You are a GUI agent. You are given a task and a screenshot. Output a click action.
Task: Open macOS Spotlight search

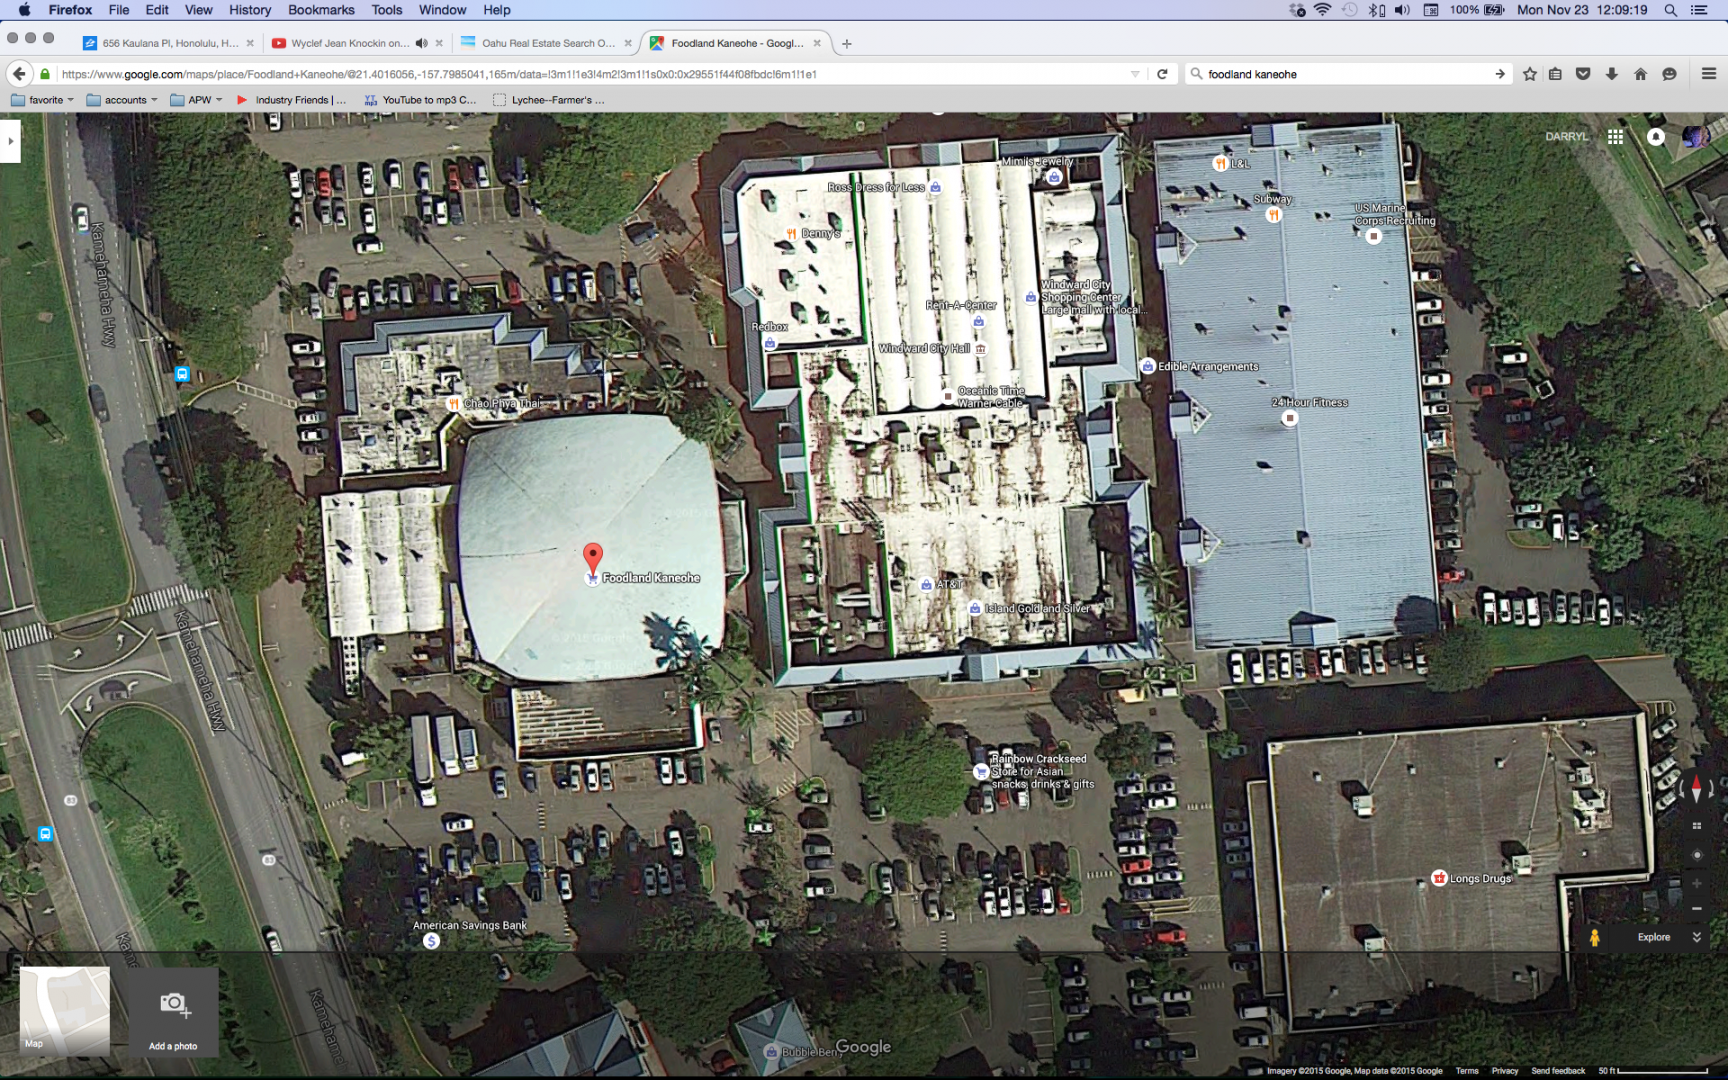(1670, 10)
